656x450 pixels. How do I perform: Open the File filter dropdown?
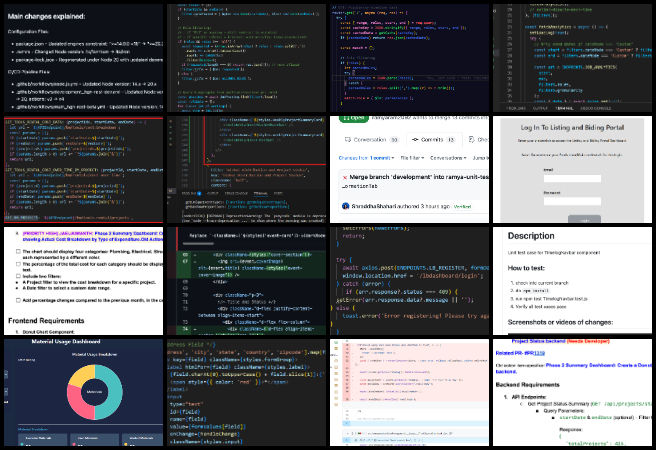tap(412, 158)
